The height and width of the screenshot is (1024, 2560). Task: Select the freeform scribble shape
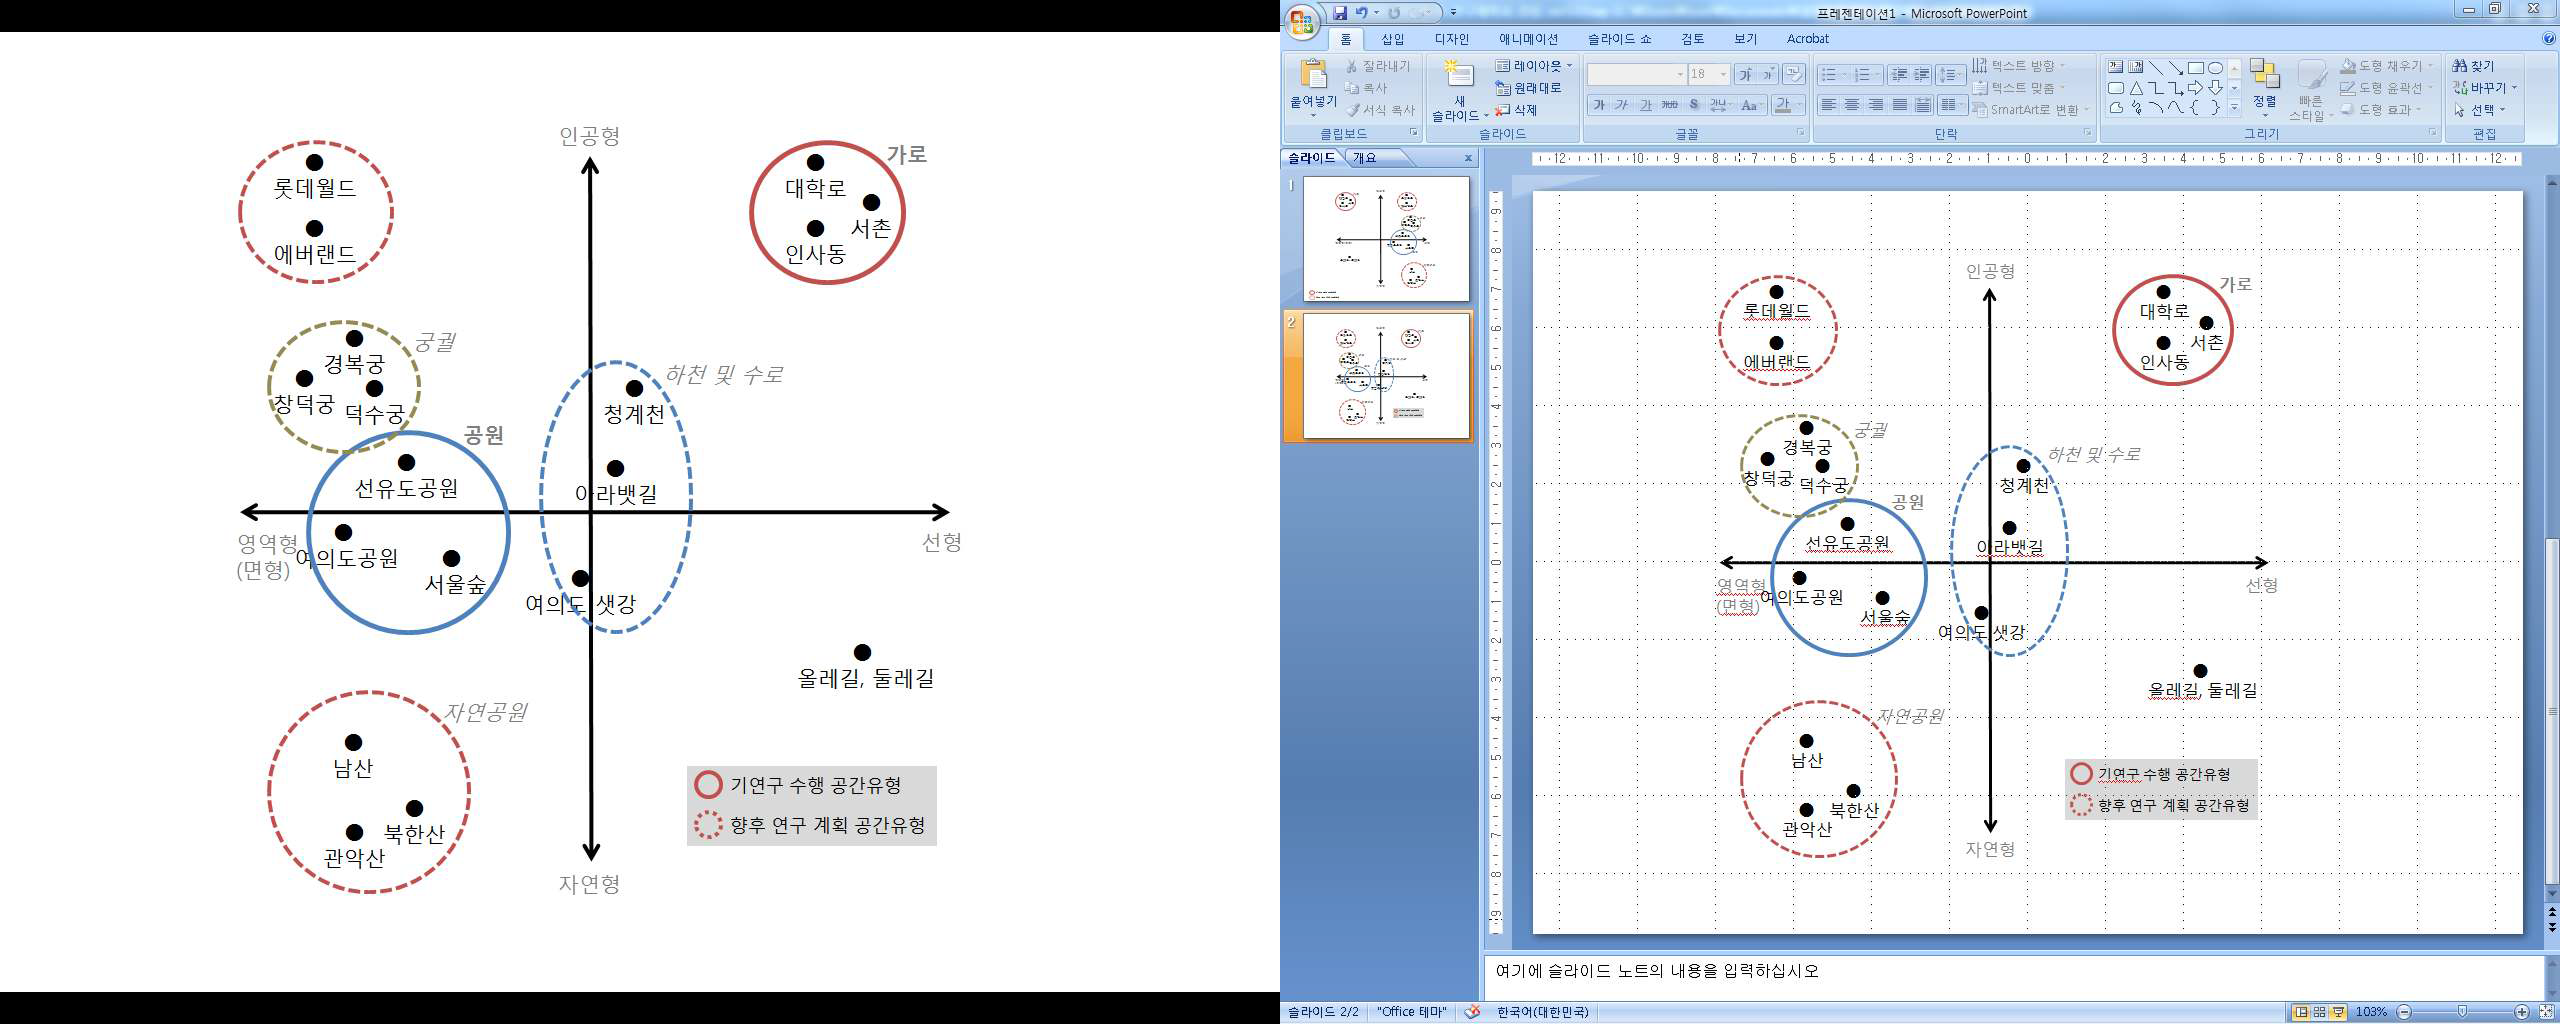pos(2135,108)
